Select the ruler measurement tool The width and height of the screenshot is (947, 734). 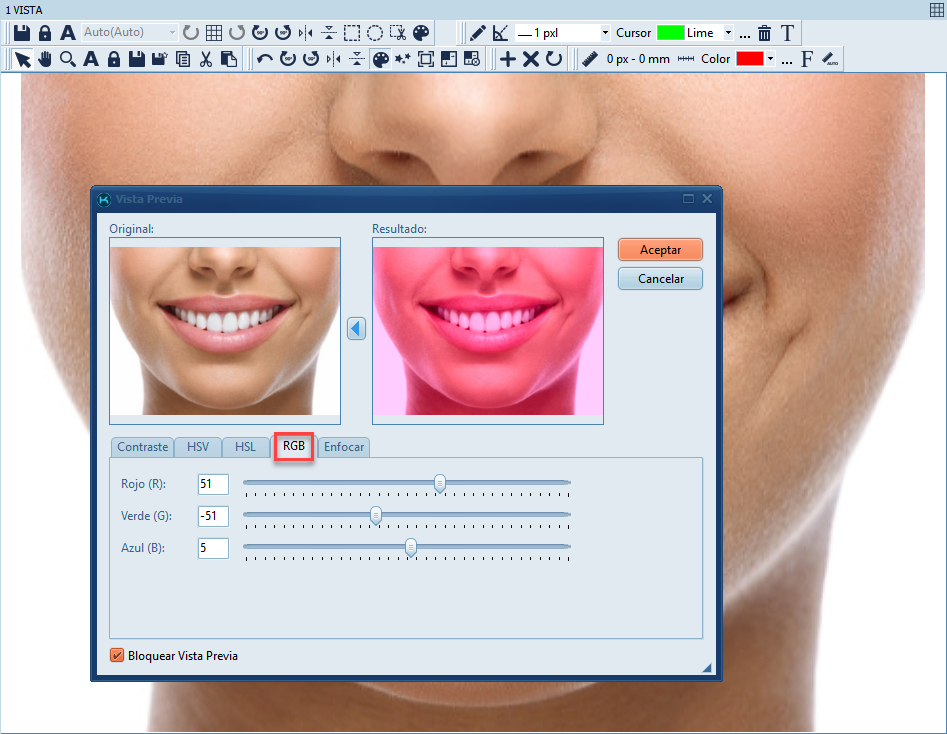(x=590, y=59)
